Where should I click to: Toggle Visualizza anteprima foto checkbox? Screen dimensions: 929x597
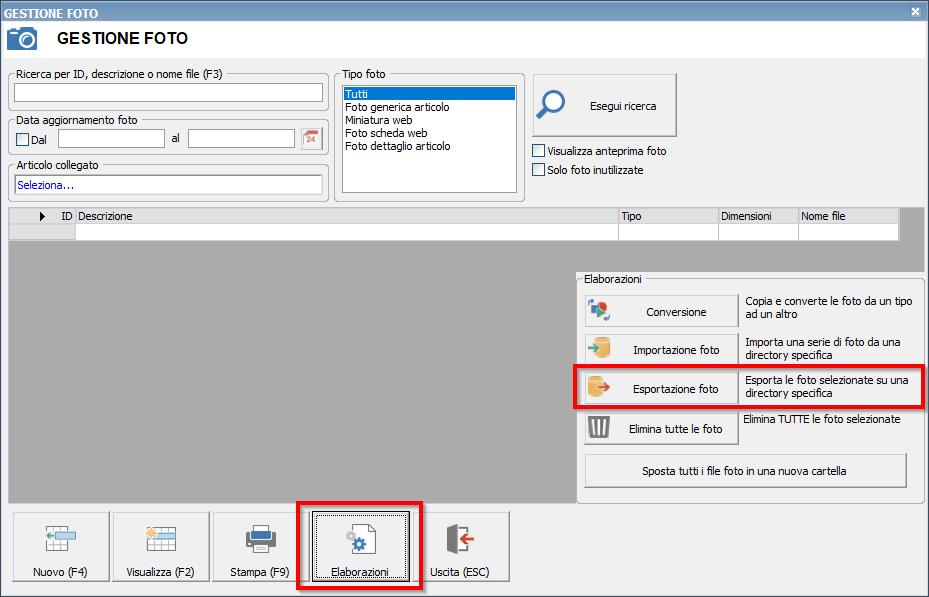[x=539, y=151]
